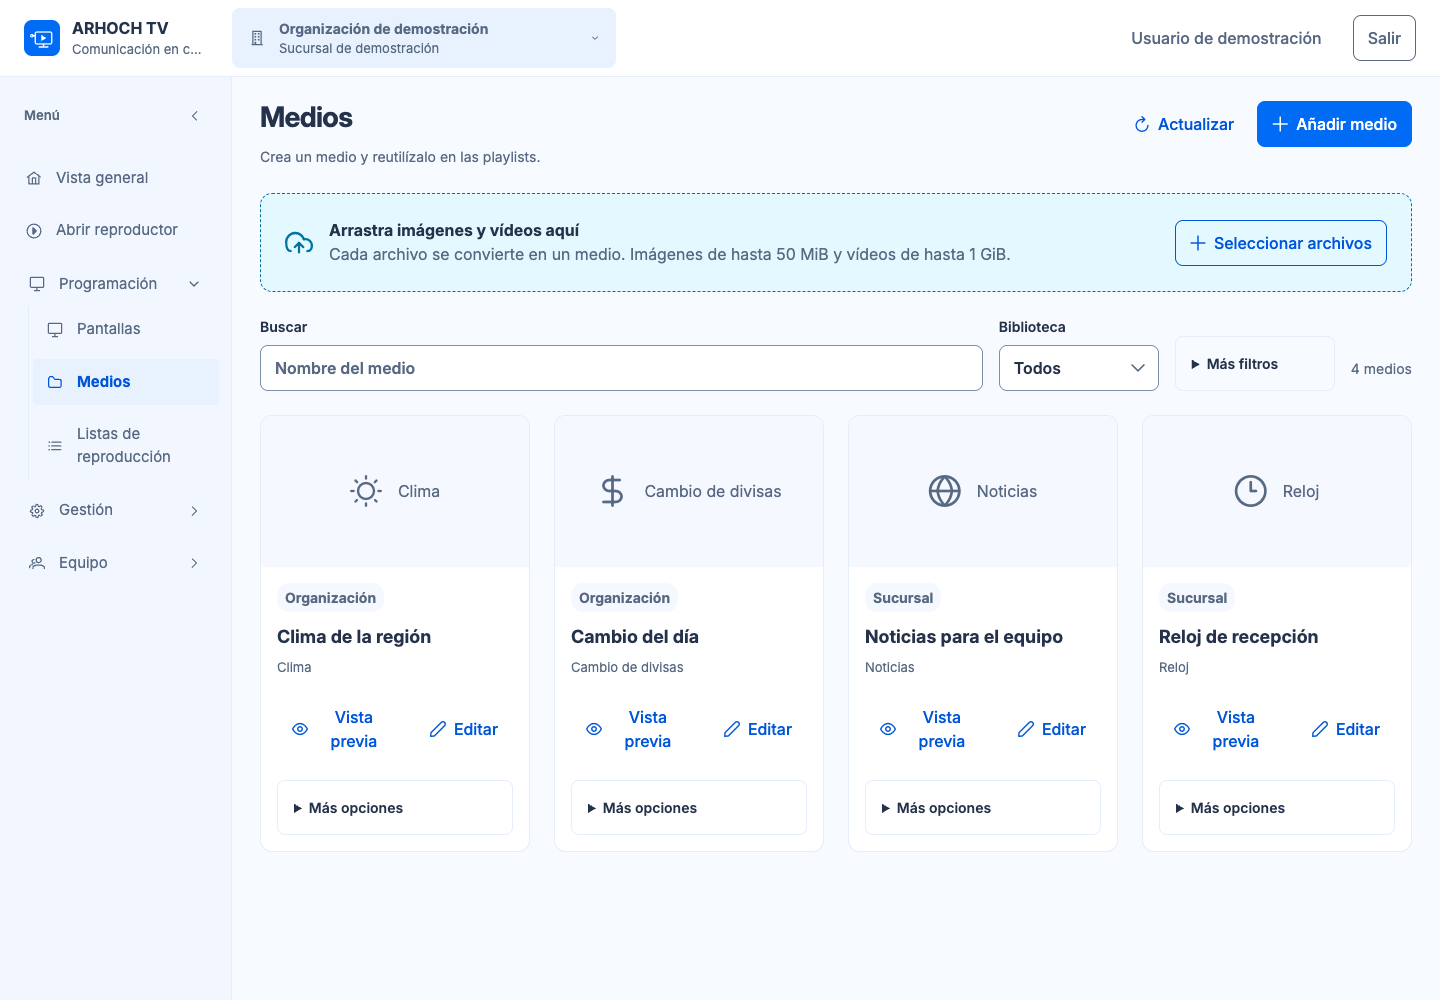
Task: Expand the Equipo menu section
Action: (115, 563)
